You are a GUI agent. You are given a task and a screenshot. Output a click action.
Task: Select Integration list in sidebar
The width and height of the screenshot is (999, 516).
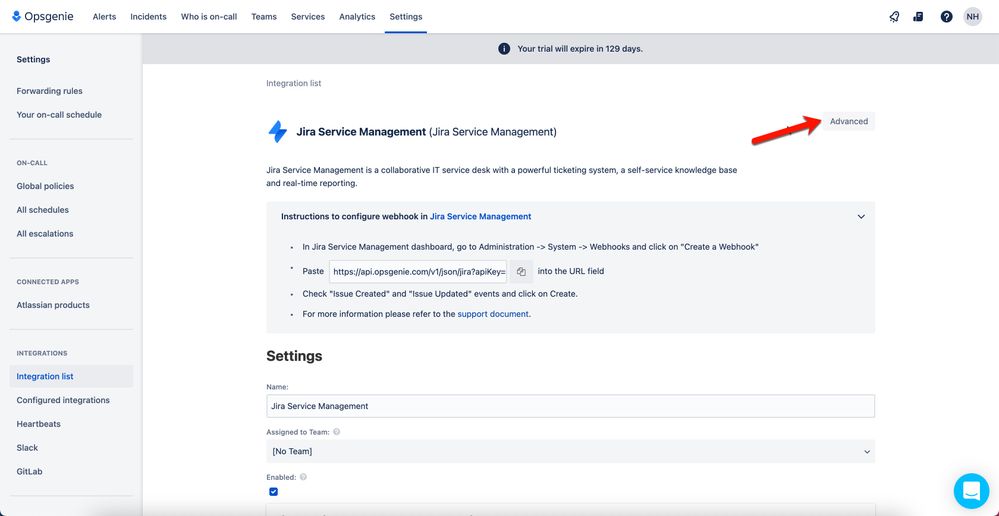click(x=71, y=376)
